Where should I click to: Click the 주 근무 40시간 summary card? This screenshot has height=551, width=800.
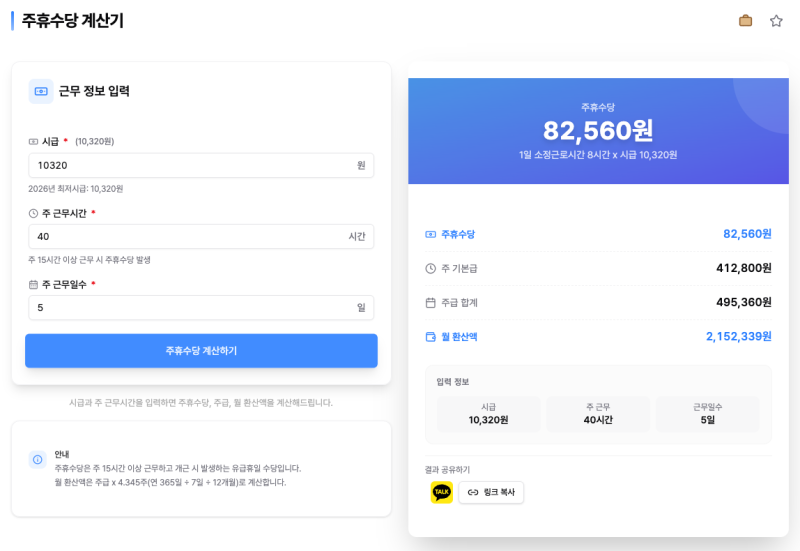click(x=598, y=414)
